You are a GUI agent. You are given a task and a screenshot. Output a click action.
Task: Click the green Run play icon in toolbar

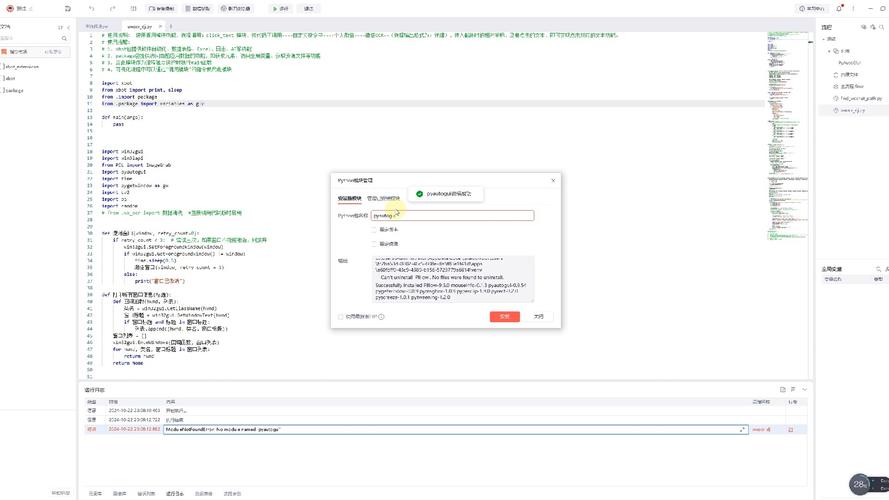click(x=275, y=8)
